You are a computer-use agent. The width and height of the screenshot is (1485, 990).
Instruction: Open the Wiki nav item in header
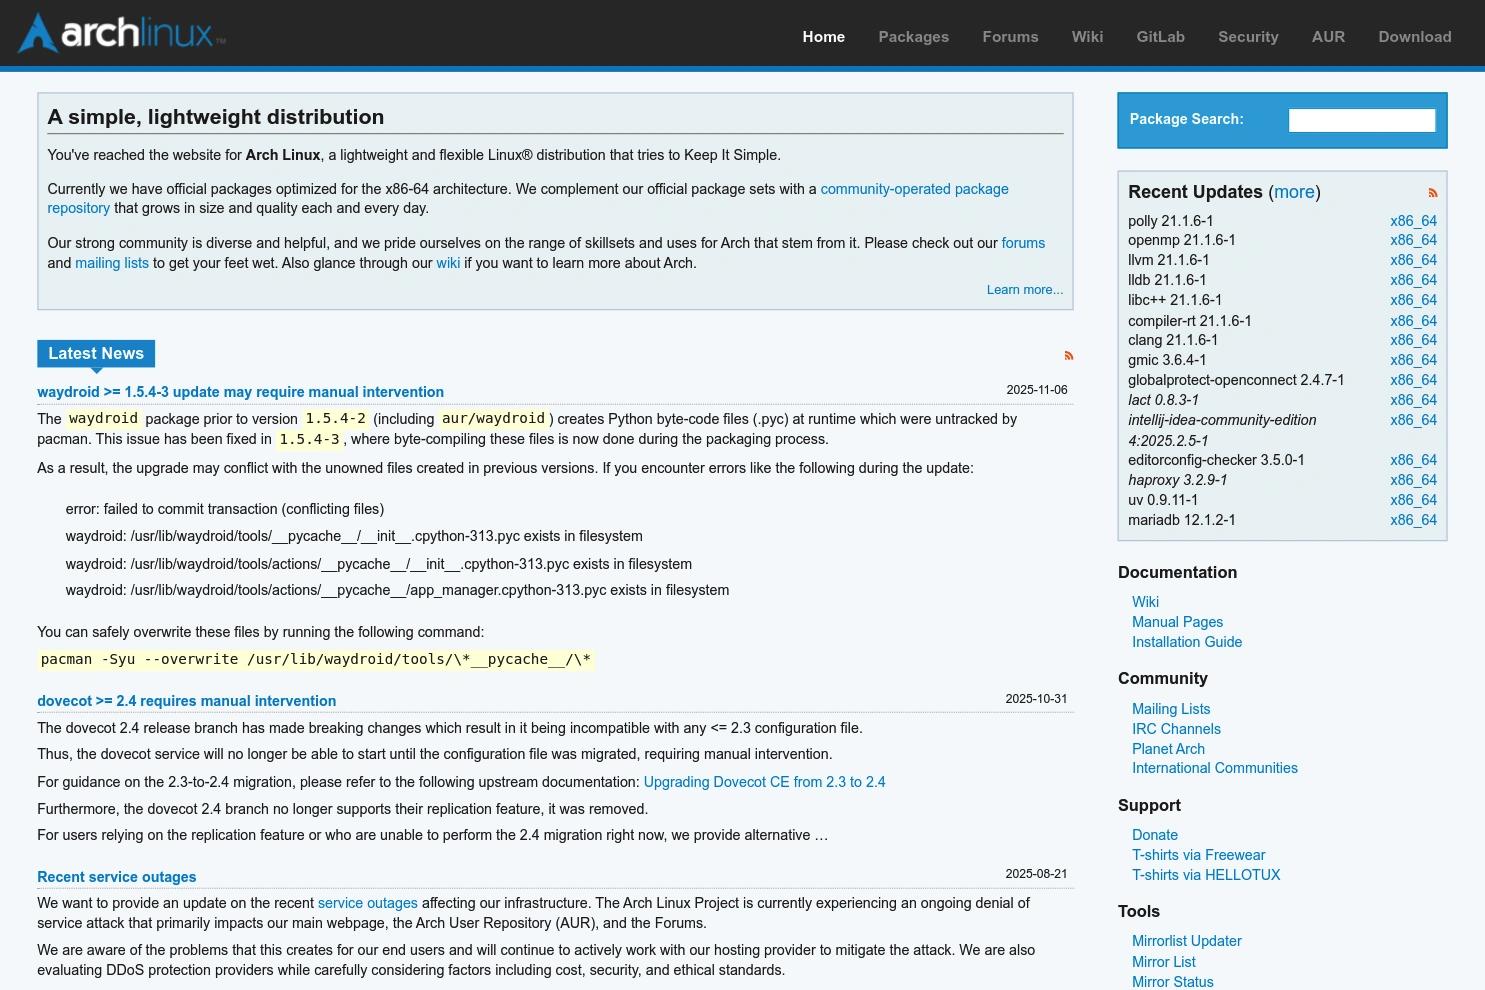[x=1087, y=37]
